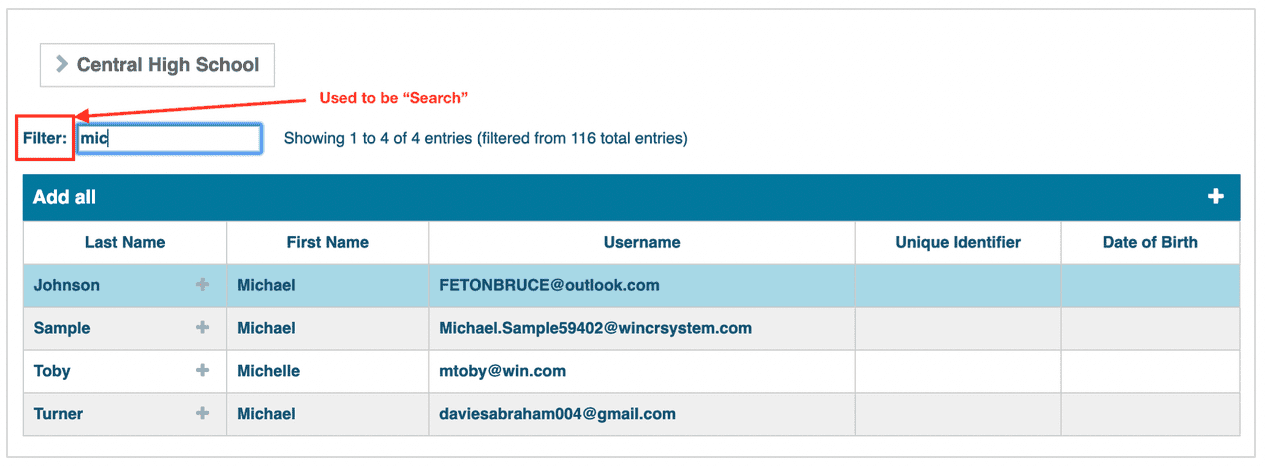Sort by First Name column header

pyautogui.click(x=327, y=242)
